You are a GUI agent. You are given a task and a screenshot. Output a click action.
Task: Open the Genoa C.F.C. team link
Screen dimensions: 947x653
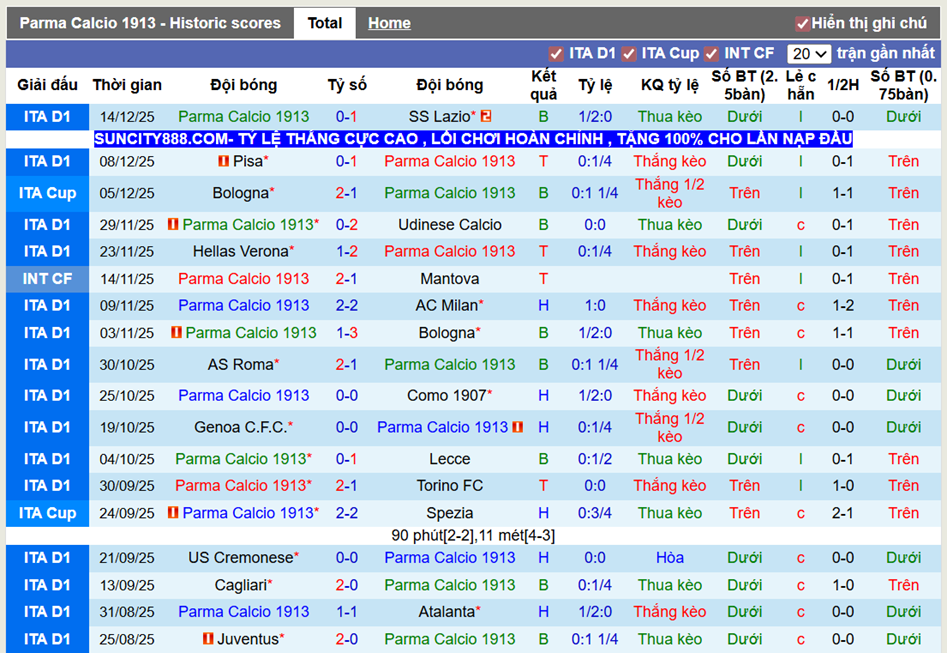point(240,428)
